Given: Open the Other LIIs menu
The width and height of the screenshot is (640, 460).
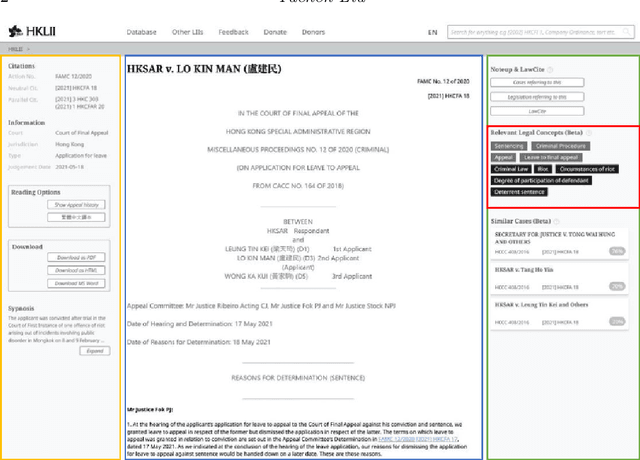Looking at the screenshot, I should click(x=187, y=32).
